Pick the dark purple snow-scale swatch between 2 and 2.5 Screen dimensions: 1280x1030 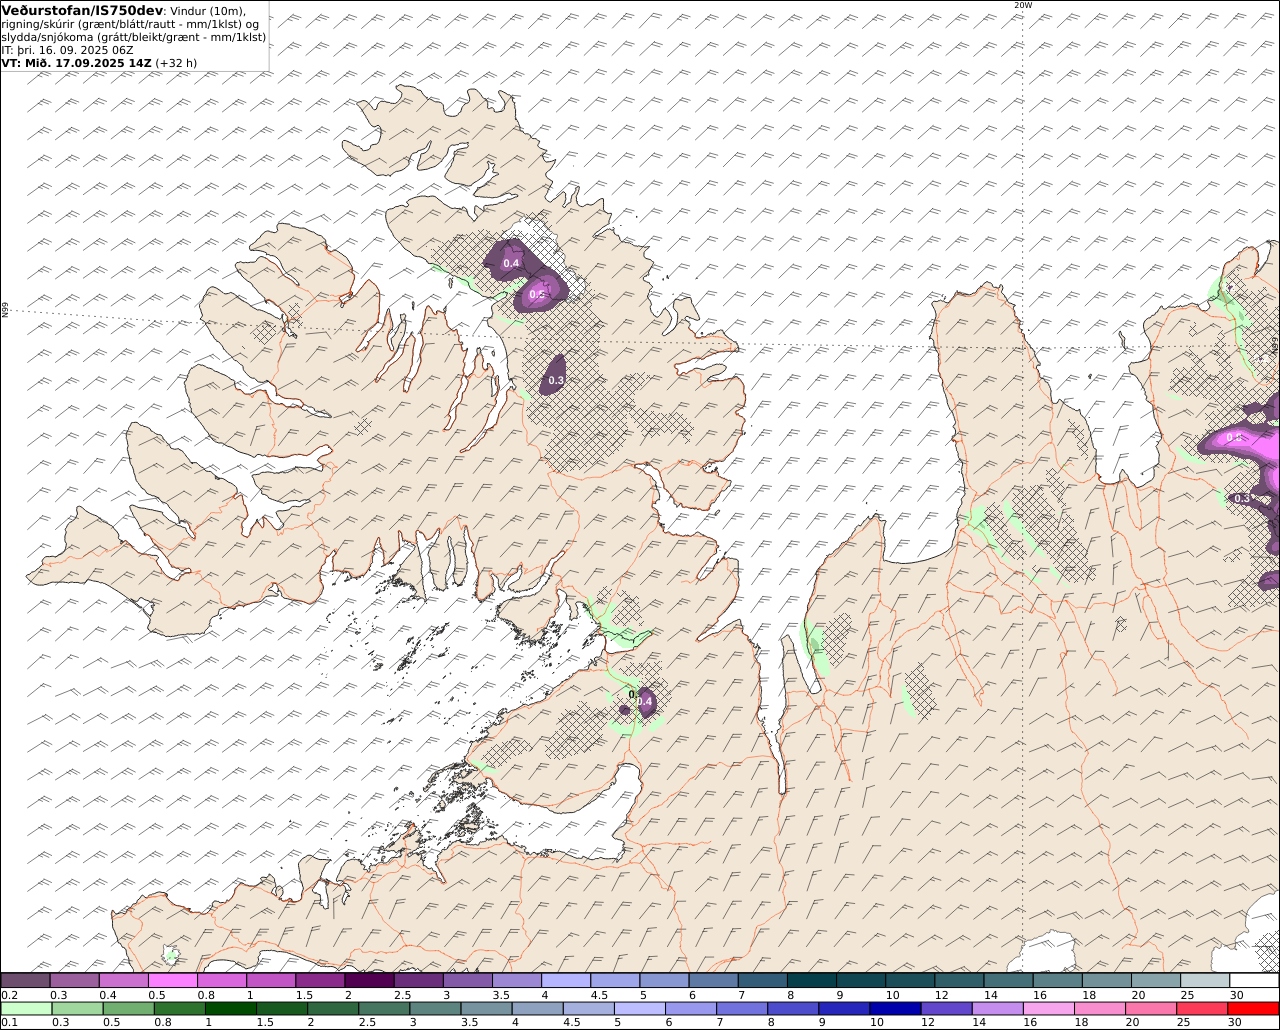click(369, 980)
